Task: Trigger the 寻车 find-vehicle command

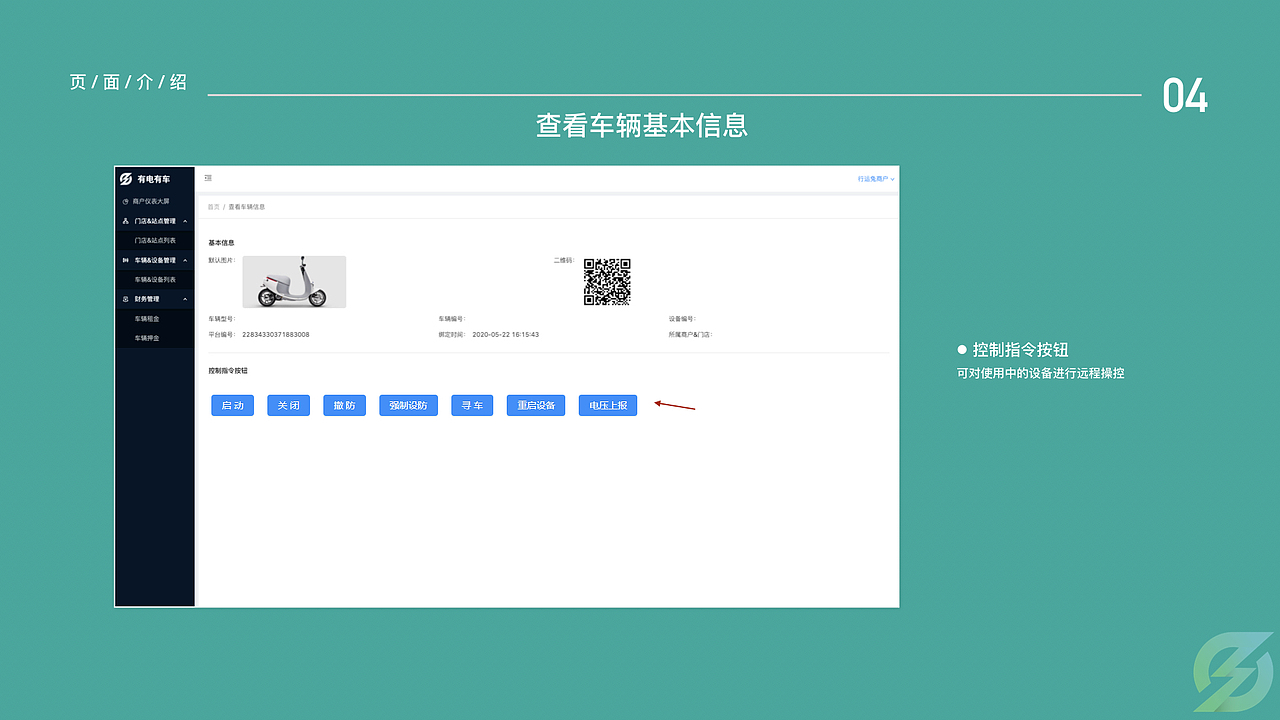Action: tap(471, 405)
